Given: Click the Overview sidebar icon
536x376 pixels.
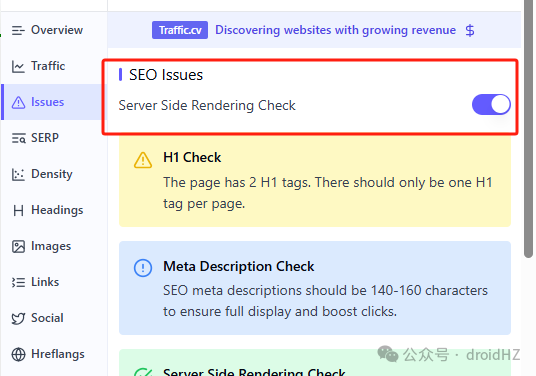Looking at the screenshot, I should (18, 30).
